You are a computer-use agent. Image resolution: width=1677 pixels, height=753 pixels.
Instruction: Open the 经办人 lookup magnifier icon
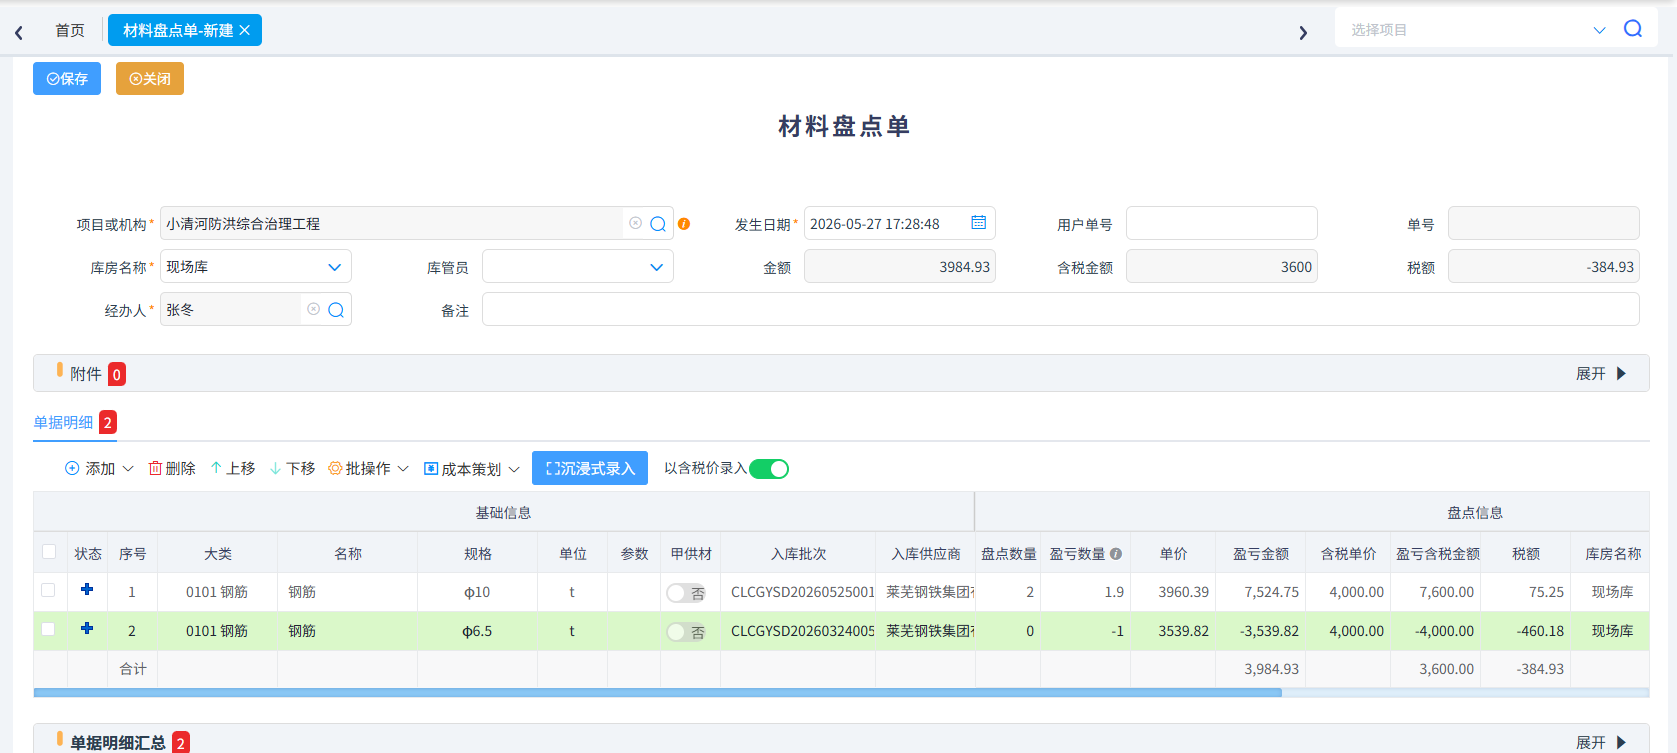tap(336, 310)
